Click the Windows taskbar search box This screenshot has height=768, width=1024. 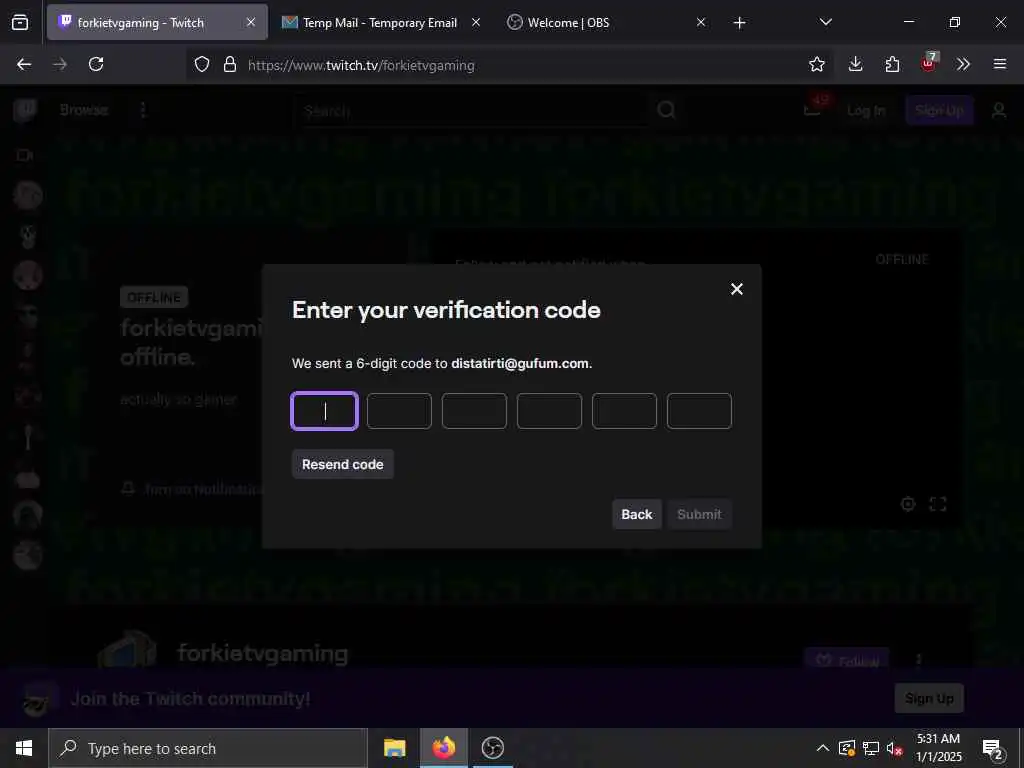coord(208,748)
